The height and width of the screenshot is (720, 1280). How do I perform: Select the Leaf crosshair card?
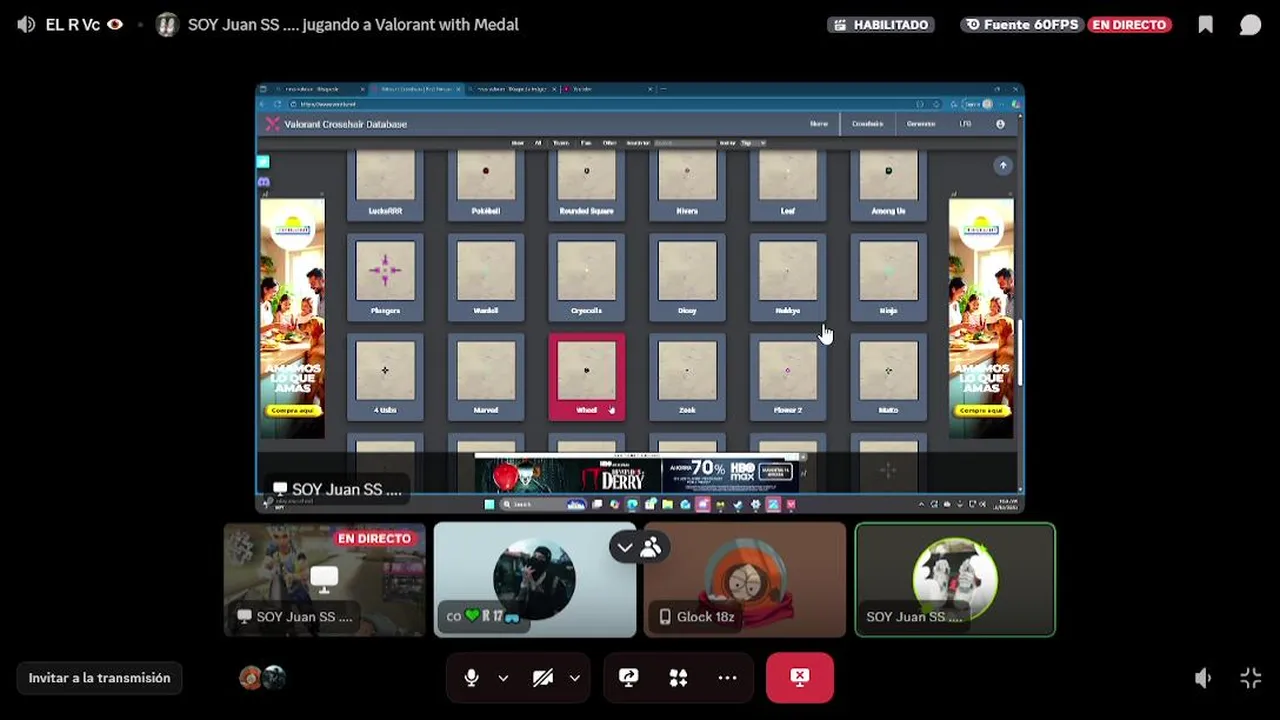tap(788, 185)
